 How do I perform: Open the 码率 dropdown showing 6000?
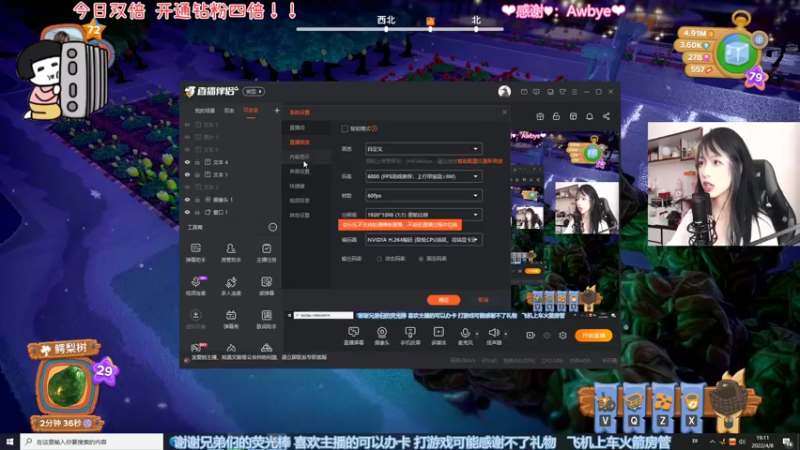[x=423, y=176]
